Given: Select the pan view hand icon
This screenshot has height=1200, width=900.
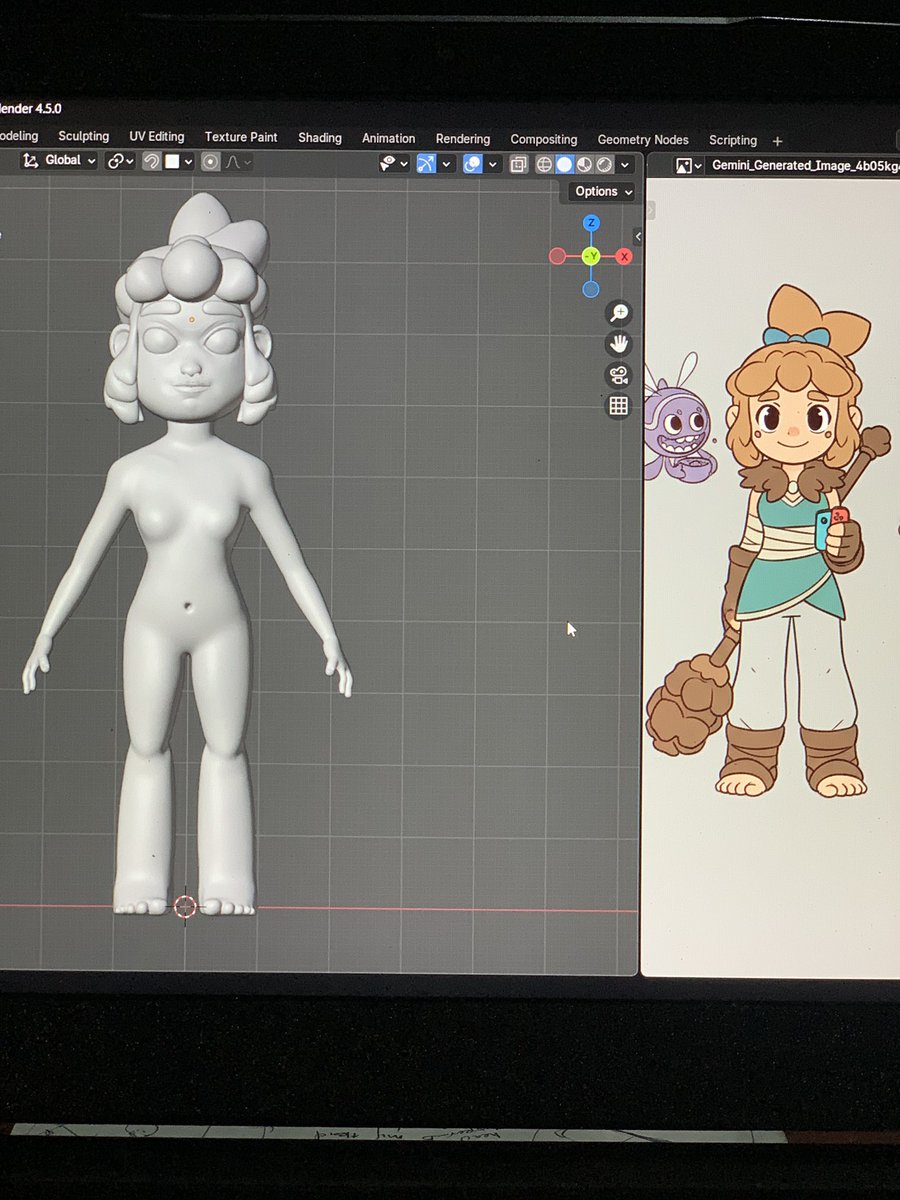Looking at the screenshot, I should [618, 343].
